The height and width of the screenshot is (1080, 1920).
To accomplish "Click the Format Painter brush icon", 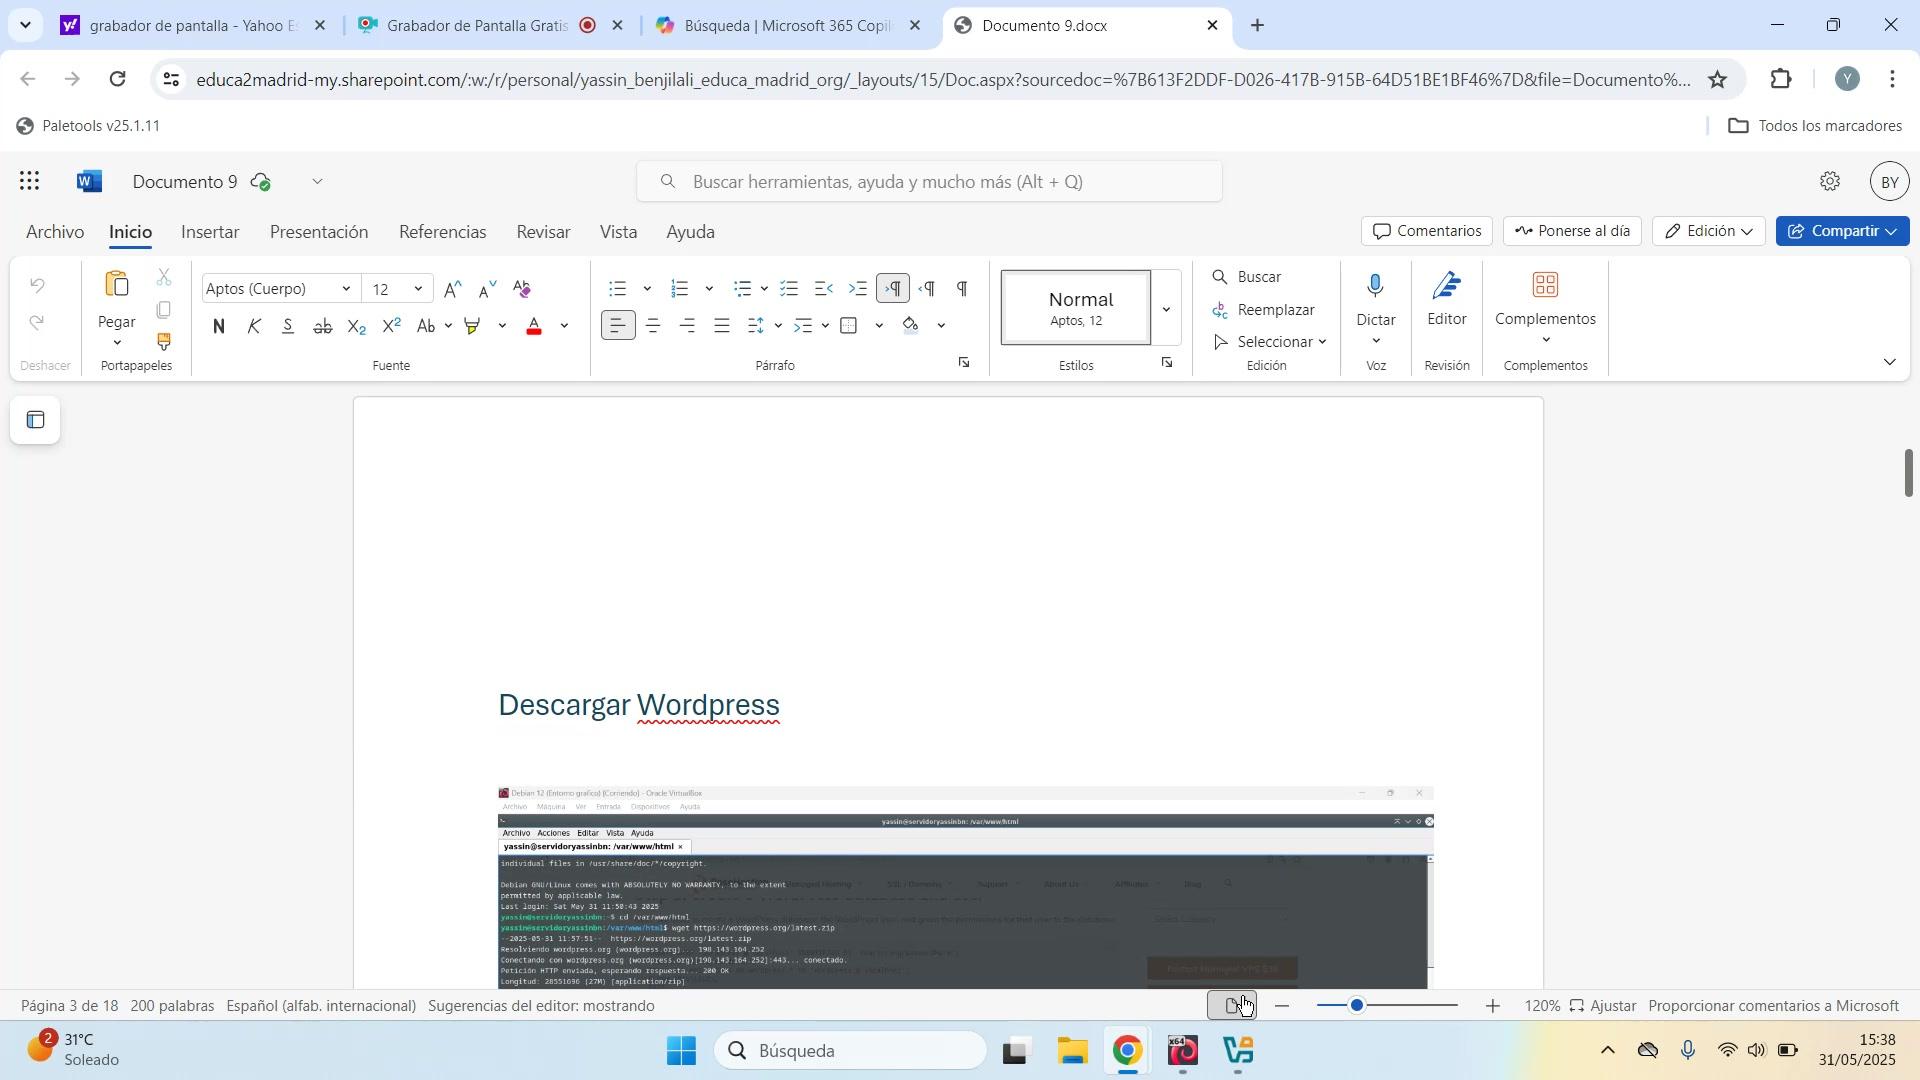I will pyautogui.click(x=165, y=343).
